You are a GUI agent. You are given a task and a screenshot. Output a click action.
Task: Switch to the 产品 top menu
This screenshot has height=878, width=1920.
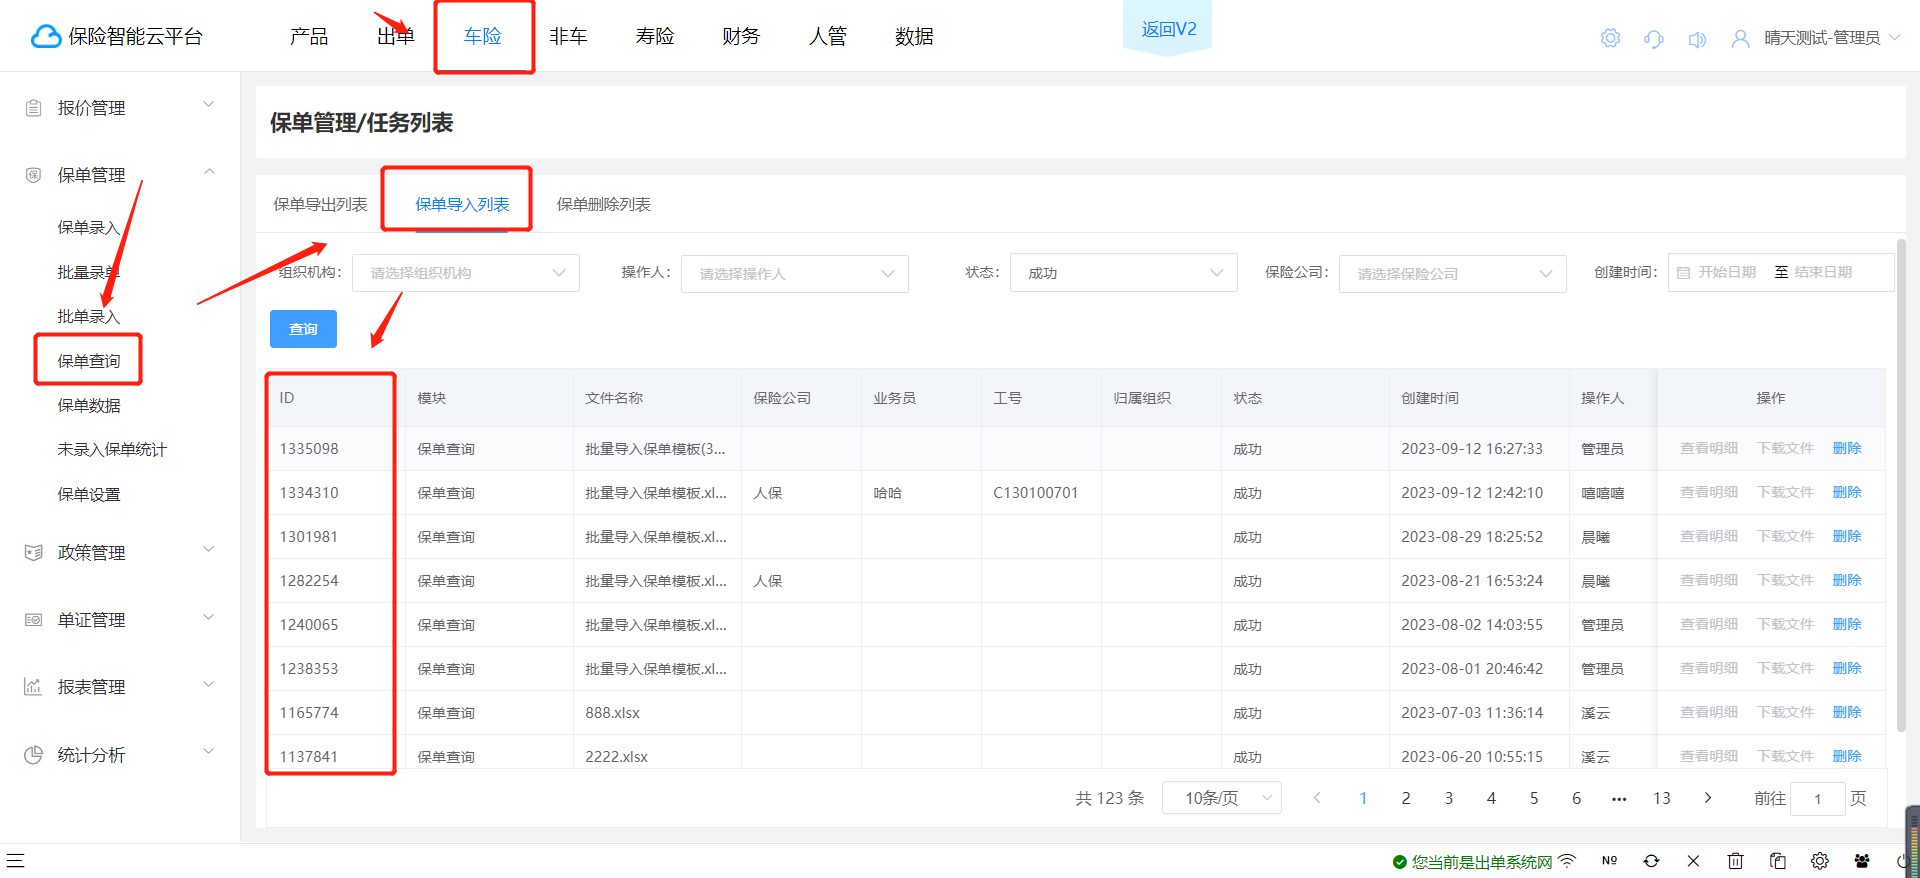pyautogui.click(x=309, y=37)
